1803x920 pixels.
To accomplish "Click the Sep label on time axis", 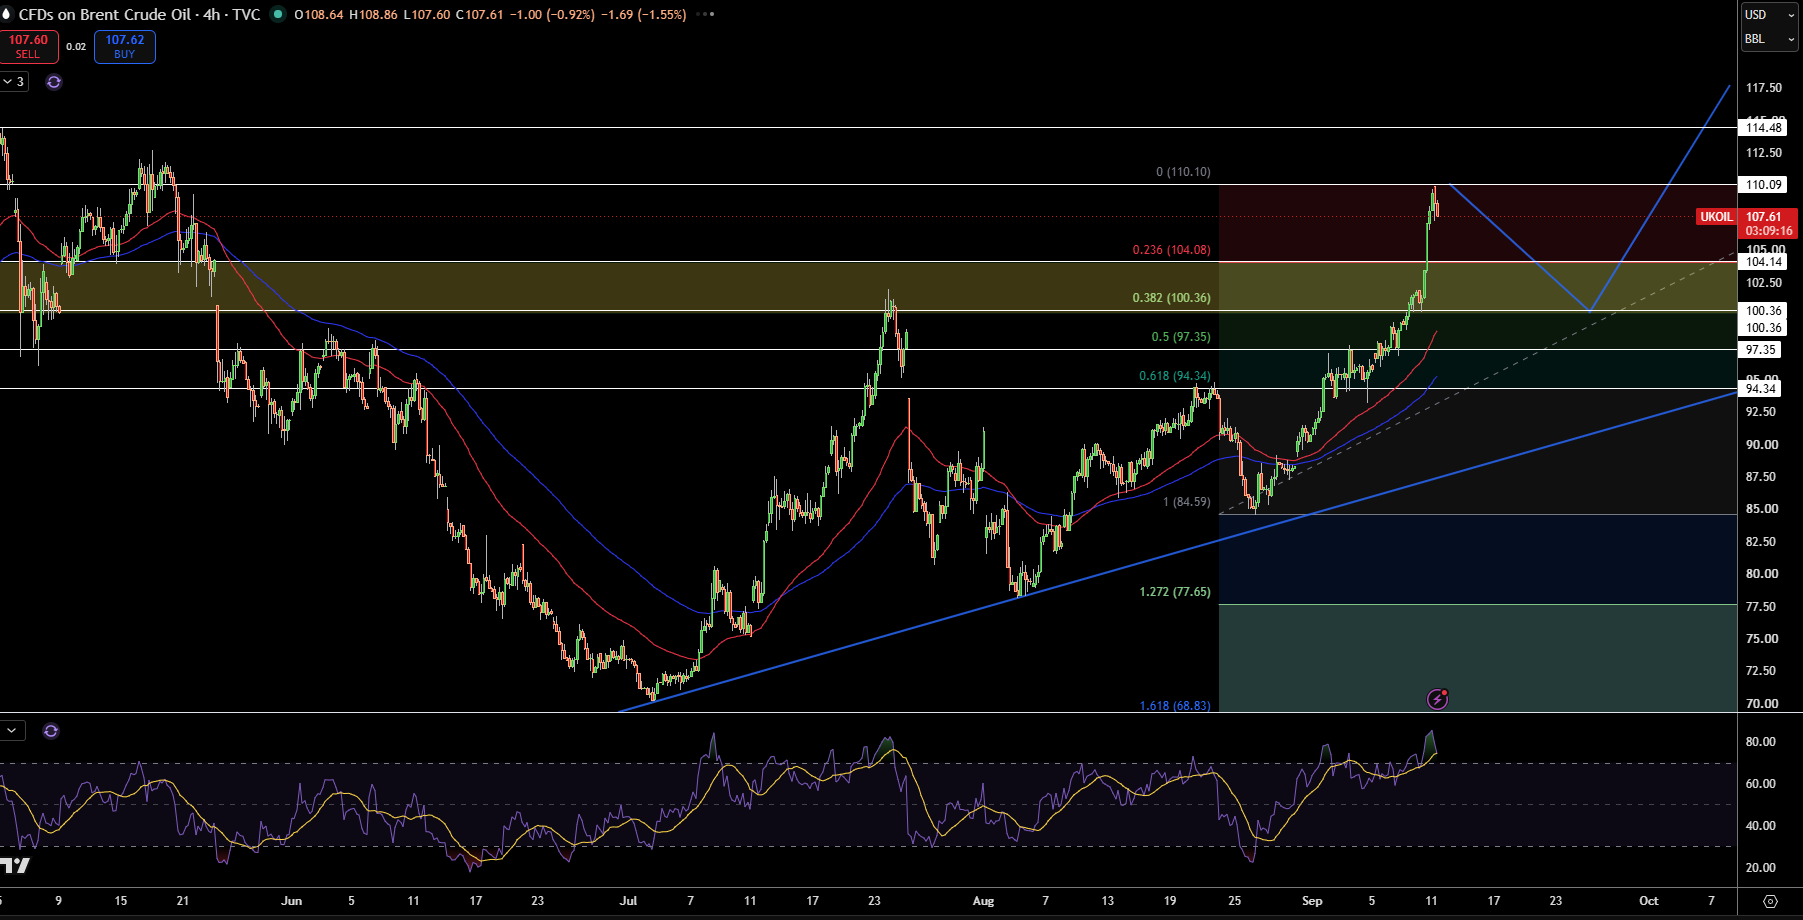I will pyautogui.click(x=1312, y=901).
